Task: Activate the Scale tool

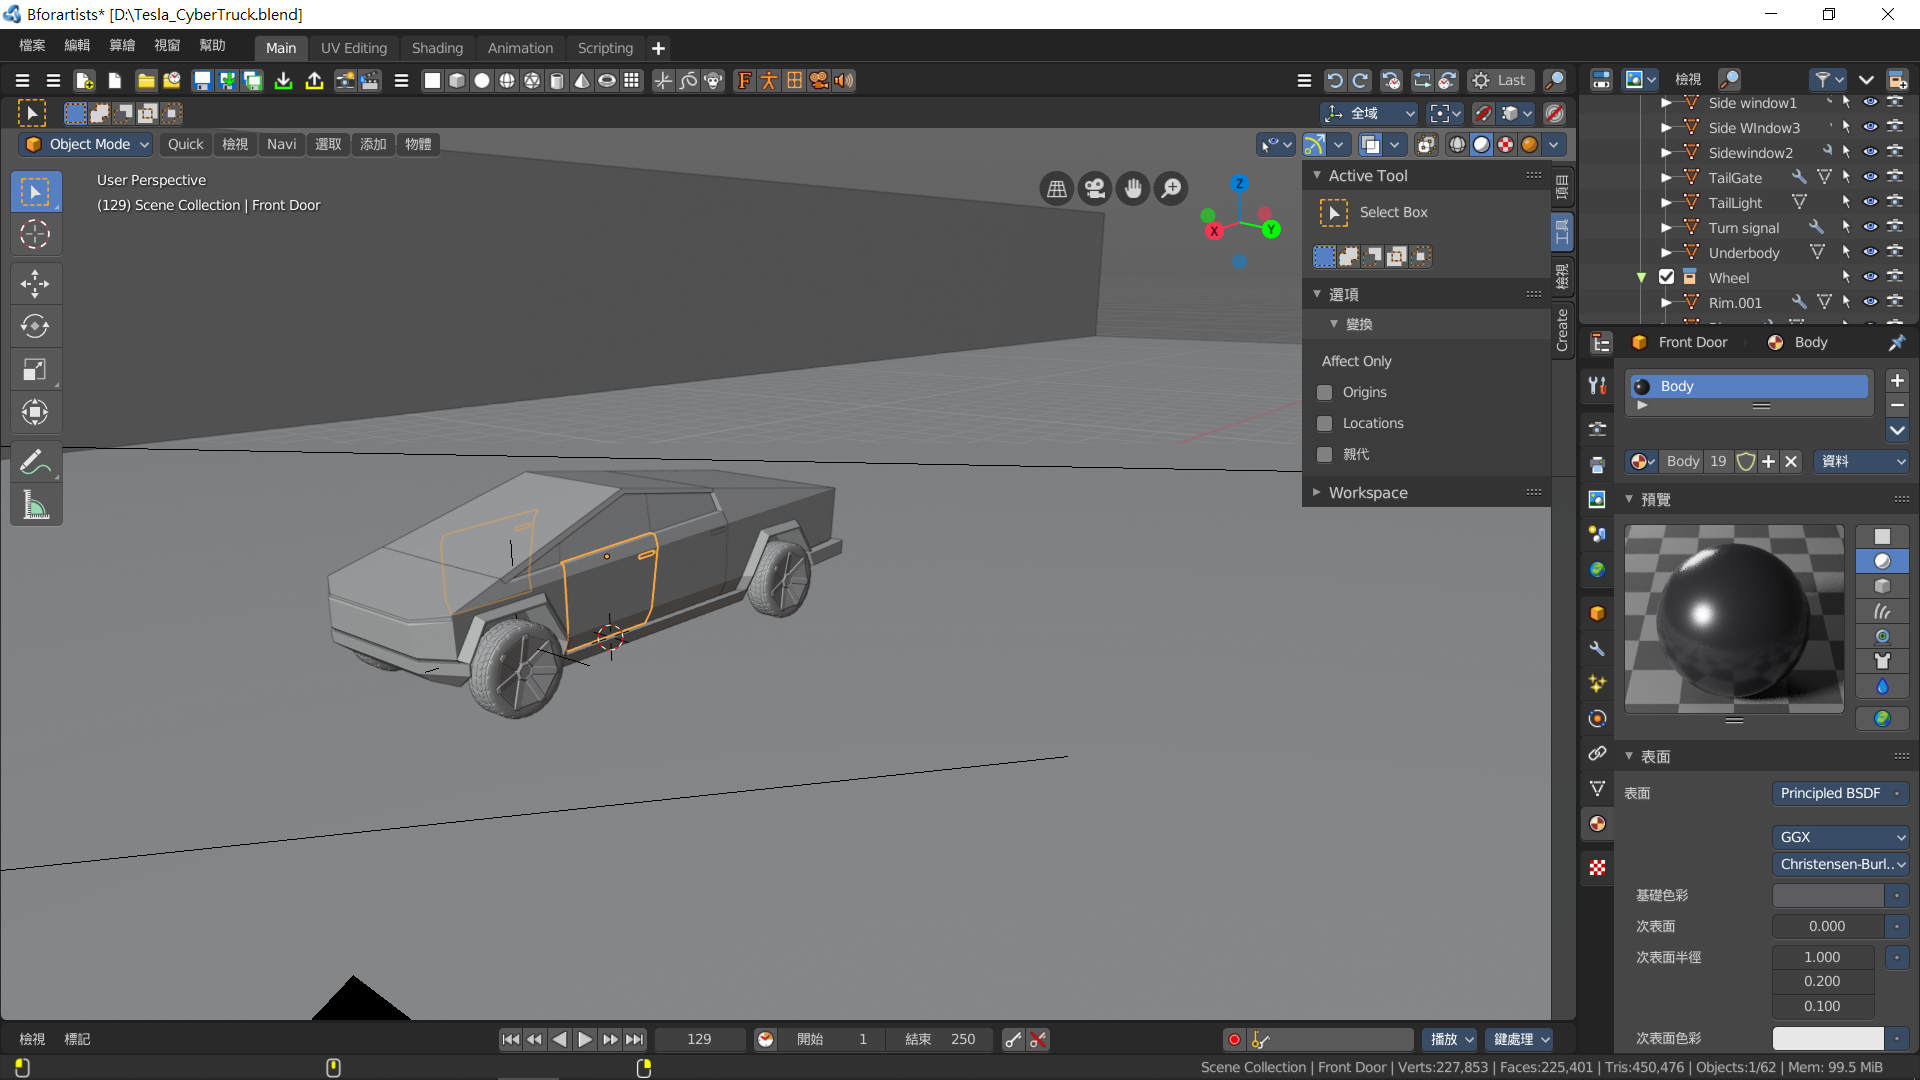Action: [x=35, y=370]
